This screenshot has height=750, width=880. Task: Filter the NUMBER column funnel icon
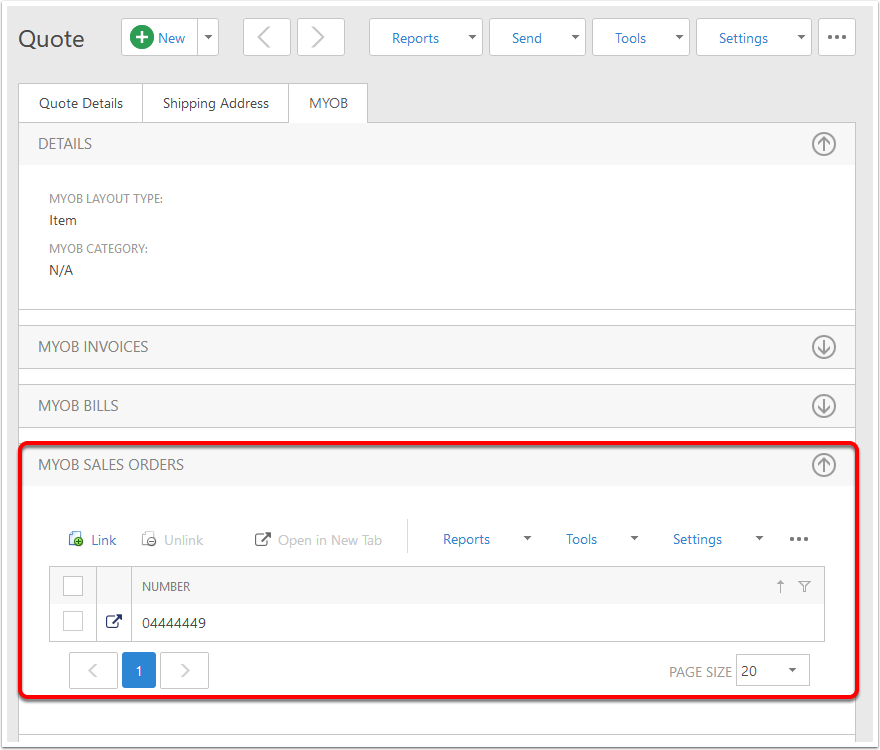804,587
